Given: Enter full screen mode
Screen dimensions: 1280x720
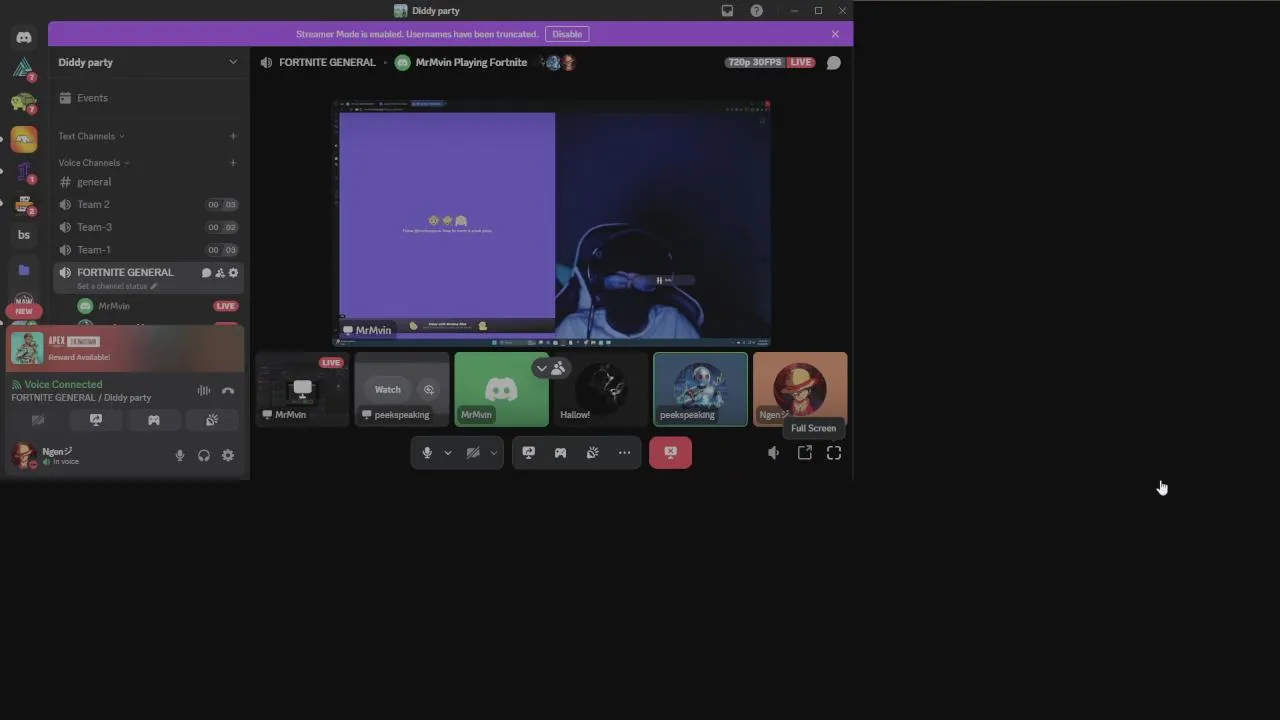Looking at the screenshot, I should click(x=834, y=453).
